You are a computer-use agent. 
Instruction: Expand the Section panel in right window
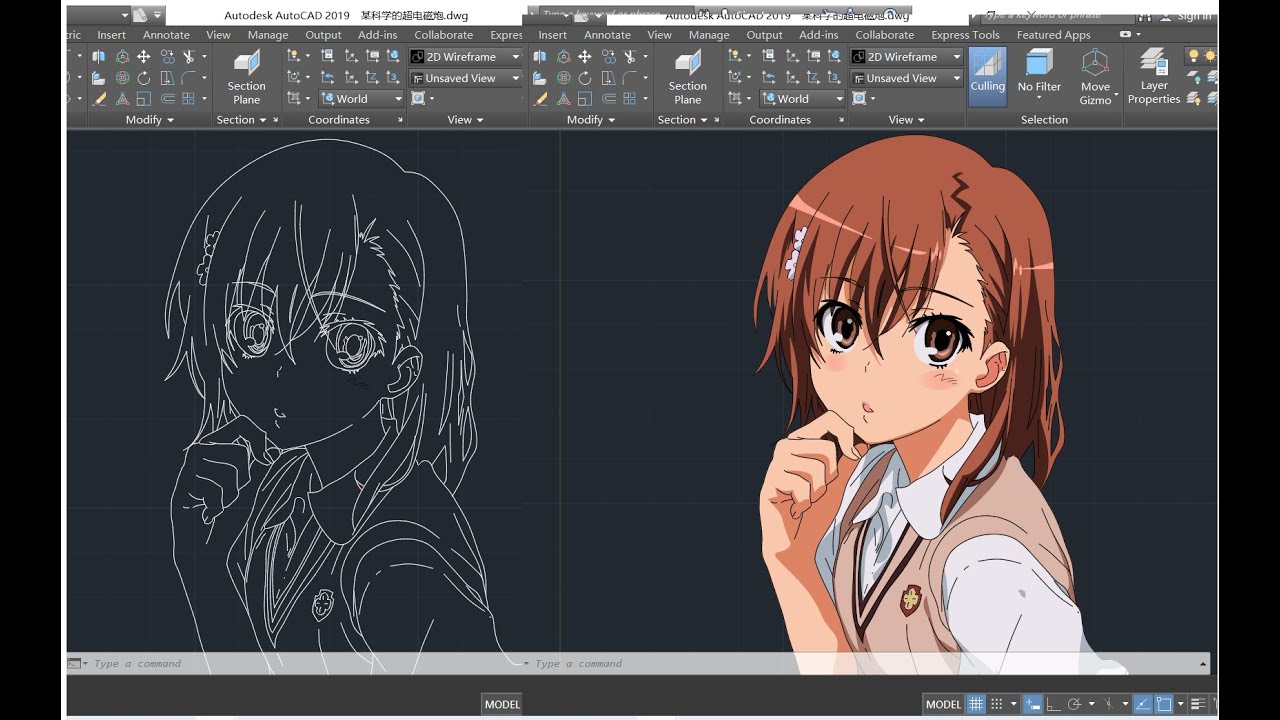pyautogui.click(x=683, y=120)
